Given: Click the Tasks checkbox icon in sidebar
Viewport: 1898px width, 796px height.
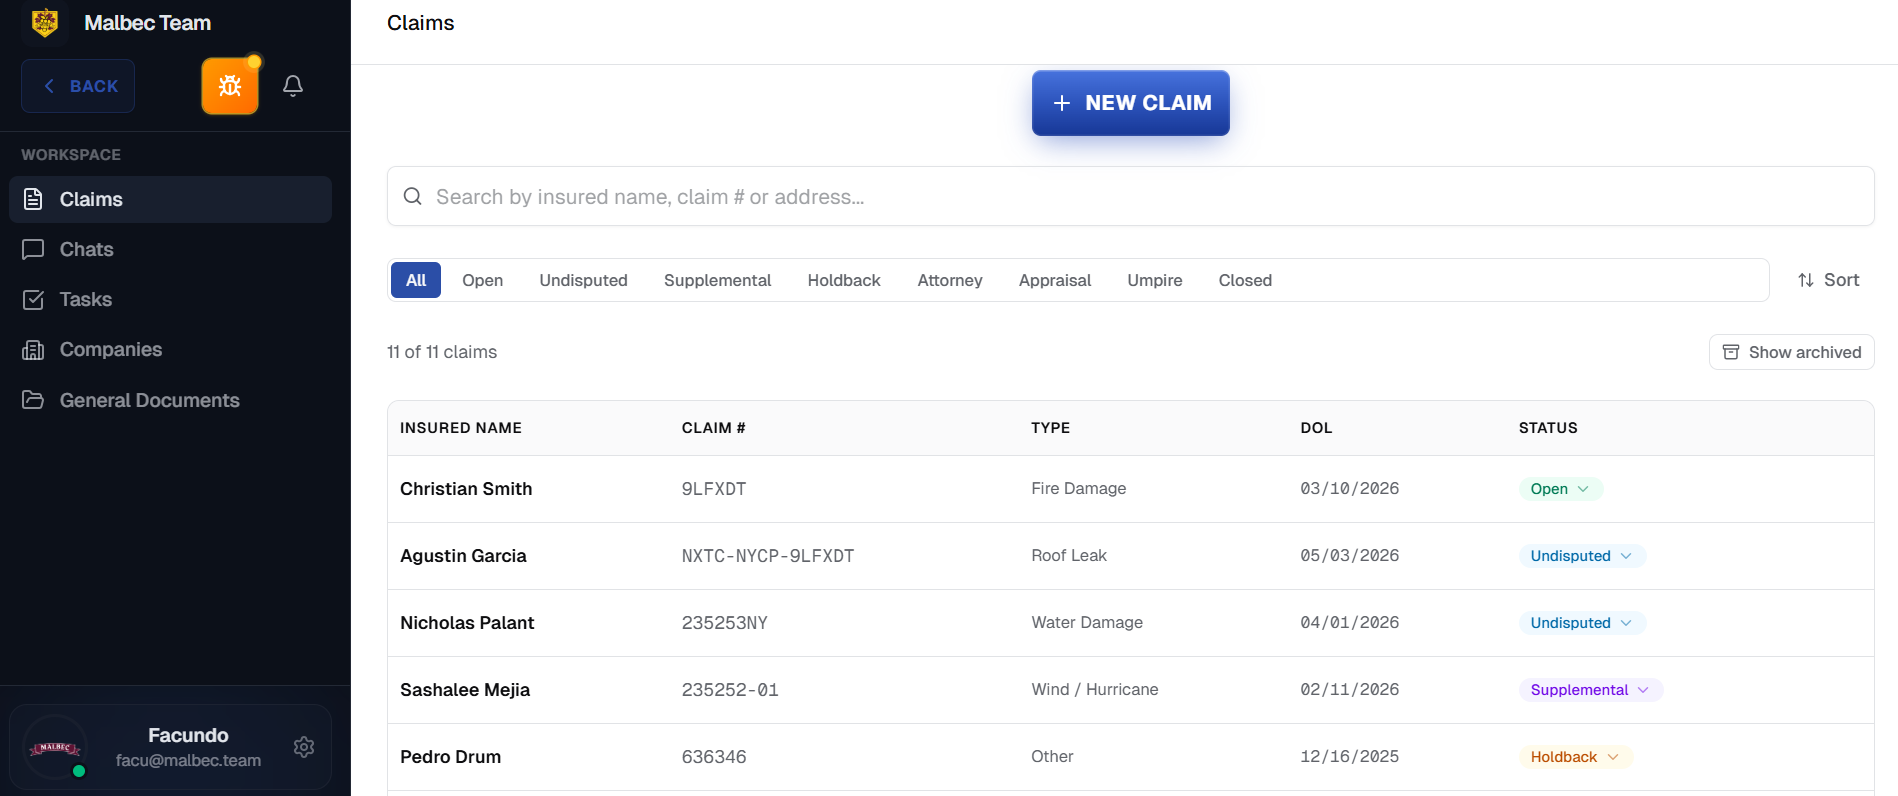Looking at the screenshot, I should 33,299.
